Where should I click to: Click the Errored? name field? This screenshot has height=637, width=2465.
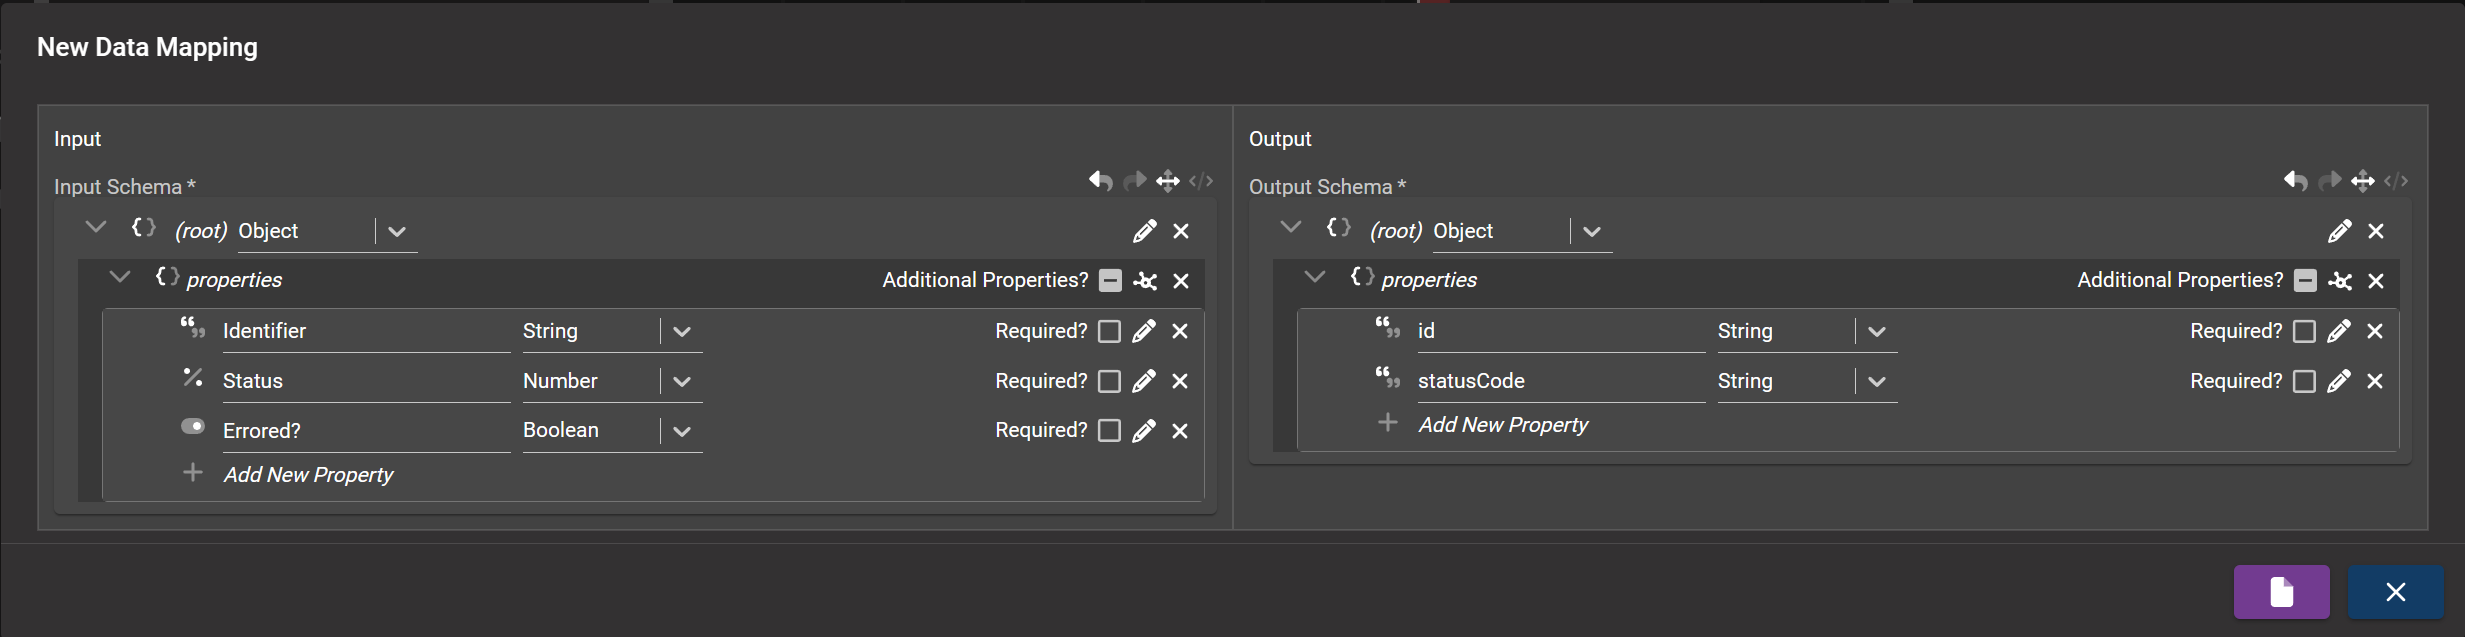[x=366, y=431]
